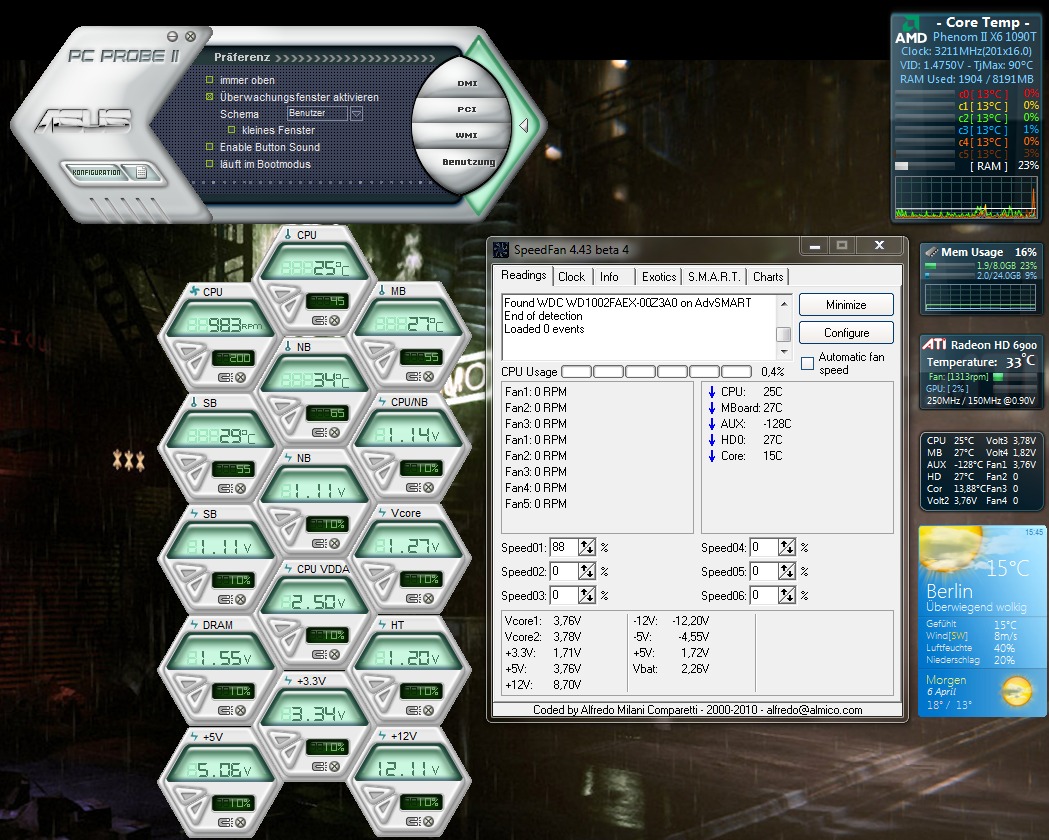Close the CPU VDDA voltage monitor
The image size is (1049, 840).
(334, 654)
